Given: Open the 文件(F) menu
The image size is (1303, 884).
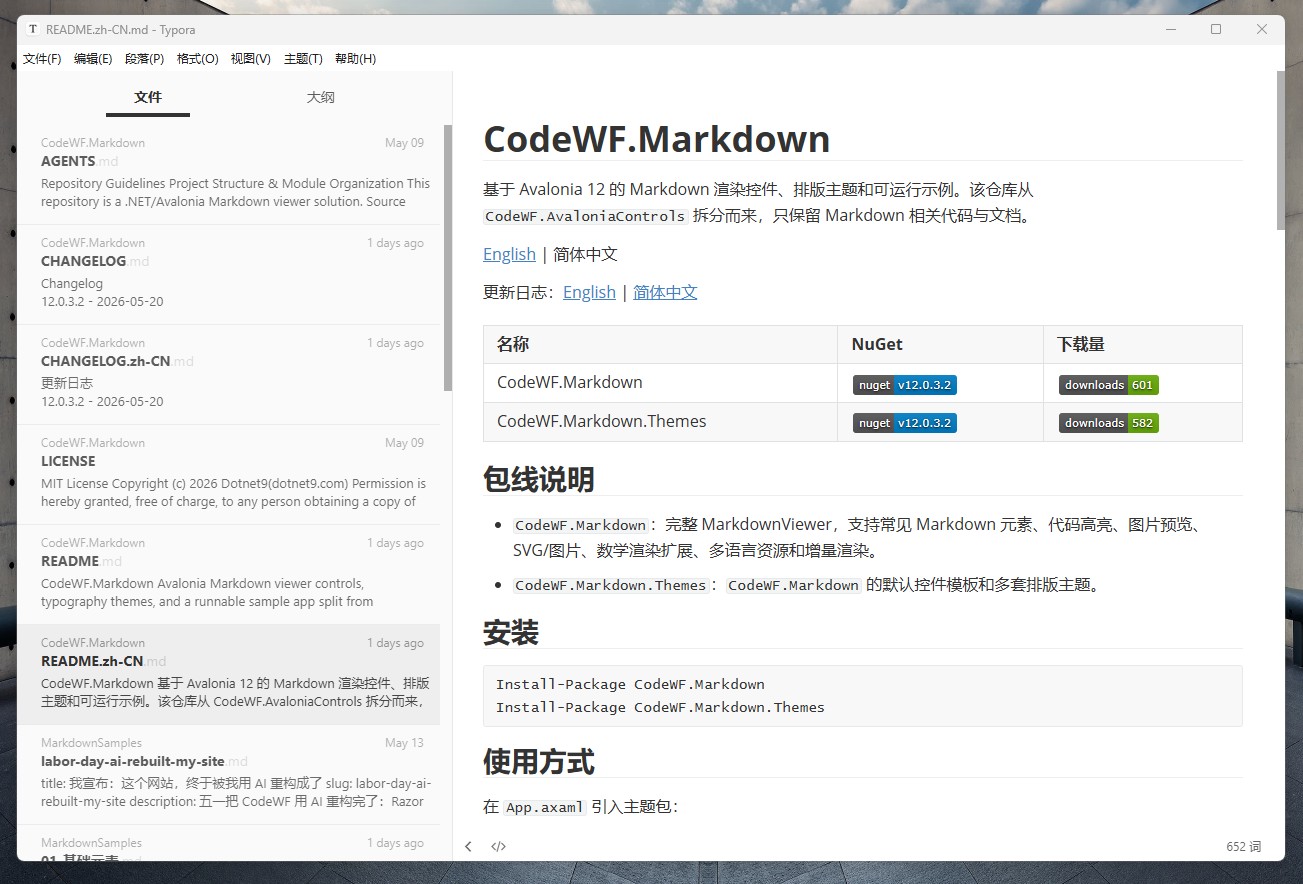Looking at the screenshot, I should 42,59.
